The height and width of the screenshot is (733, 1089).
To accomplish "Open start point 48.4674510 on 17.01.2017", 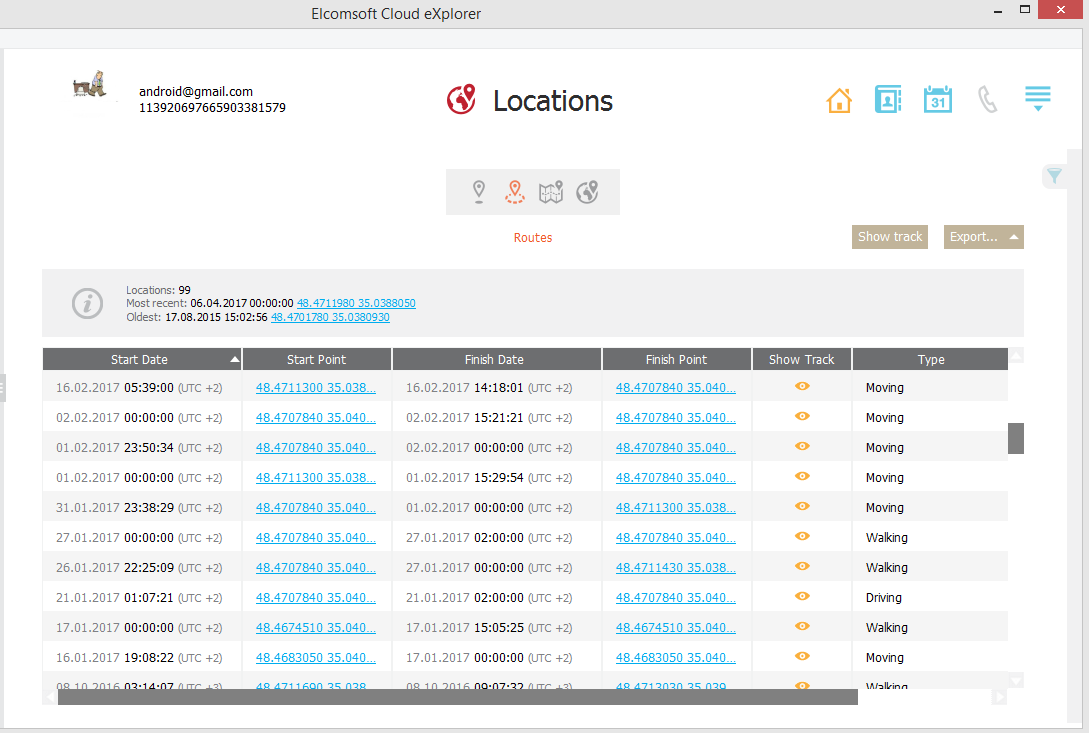I will (315, 627).
